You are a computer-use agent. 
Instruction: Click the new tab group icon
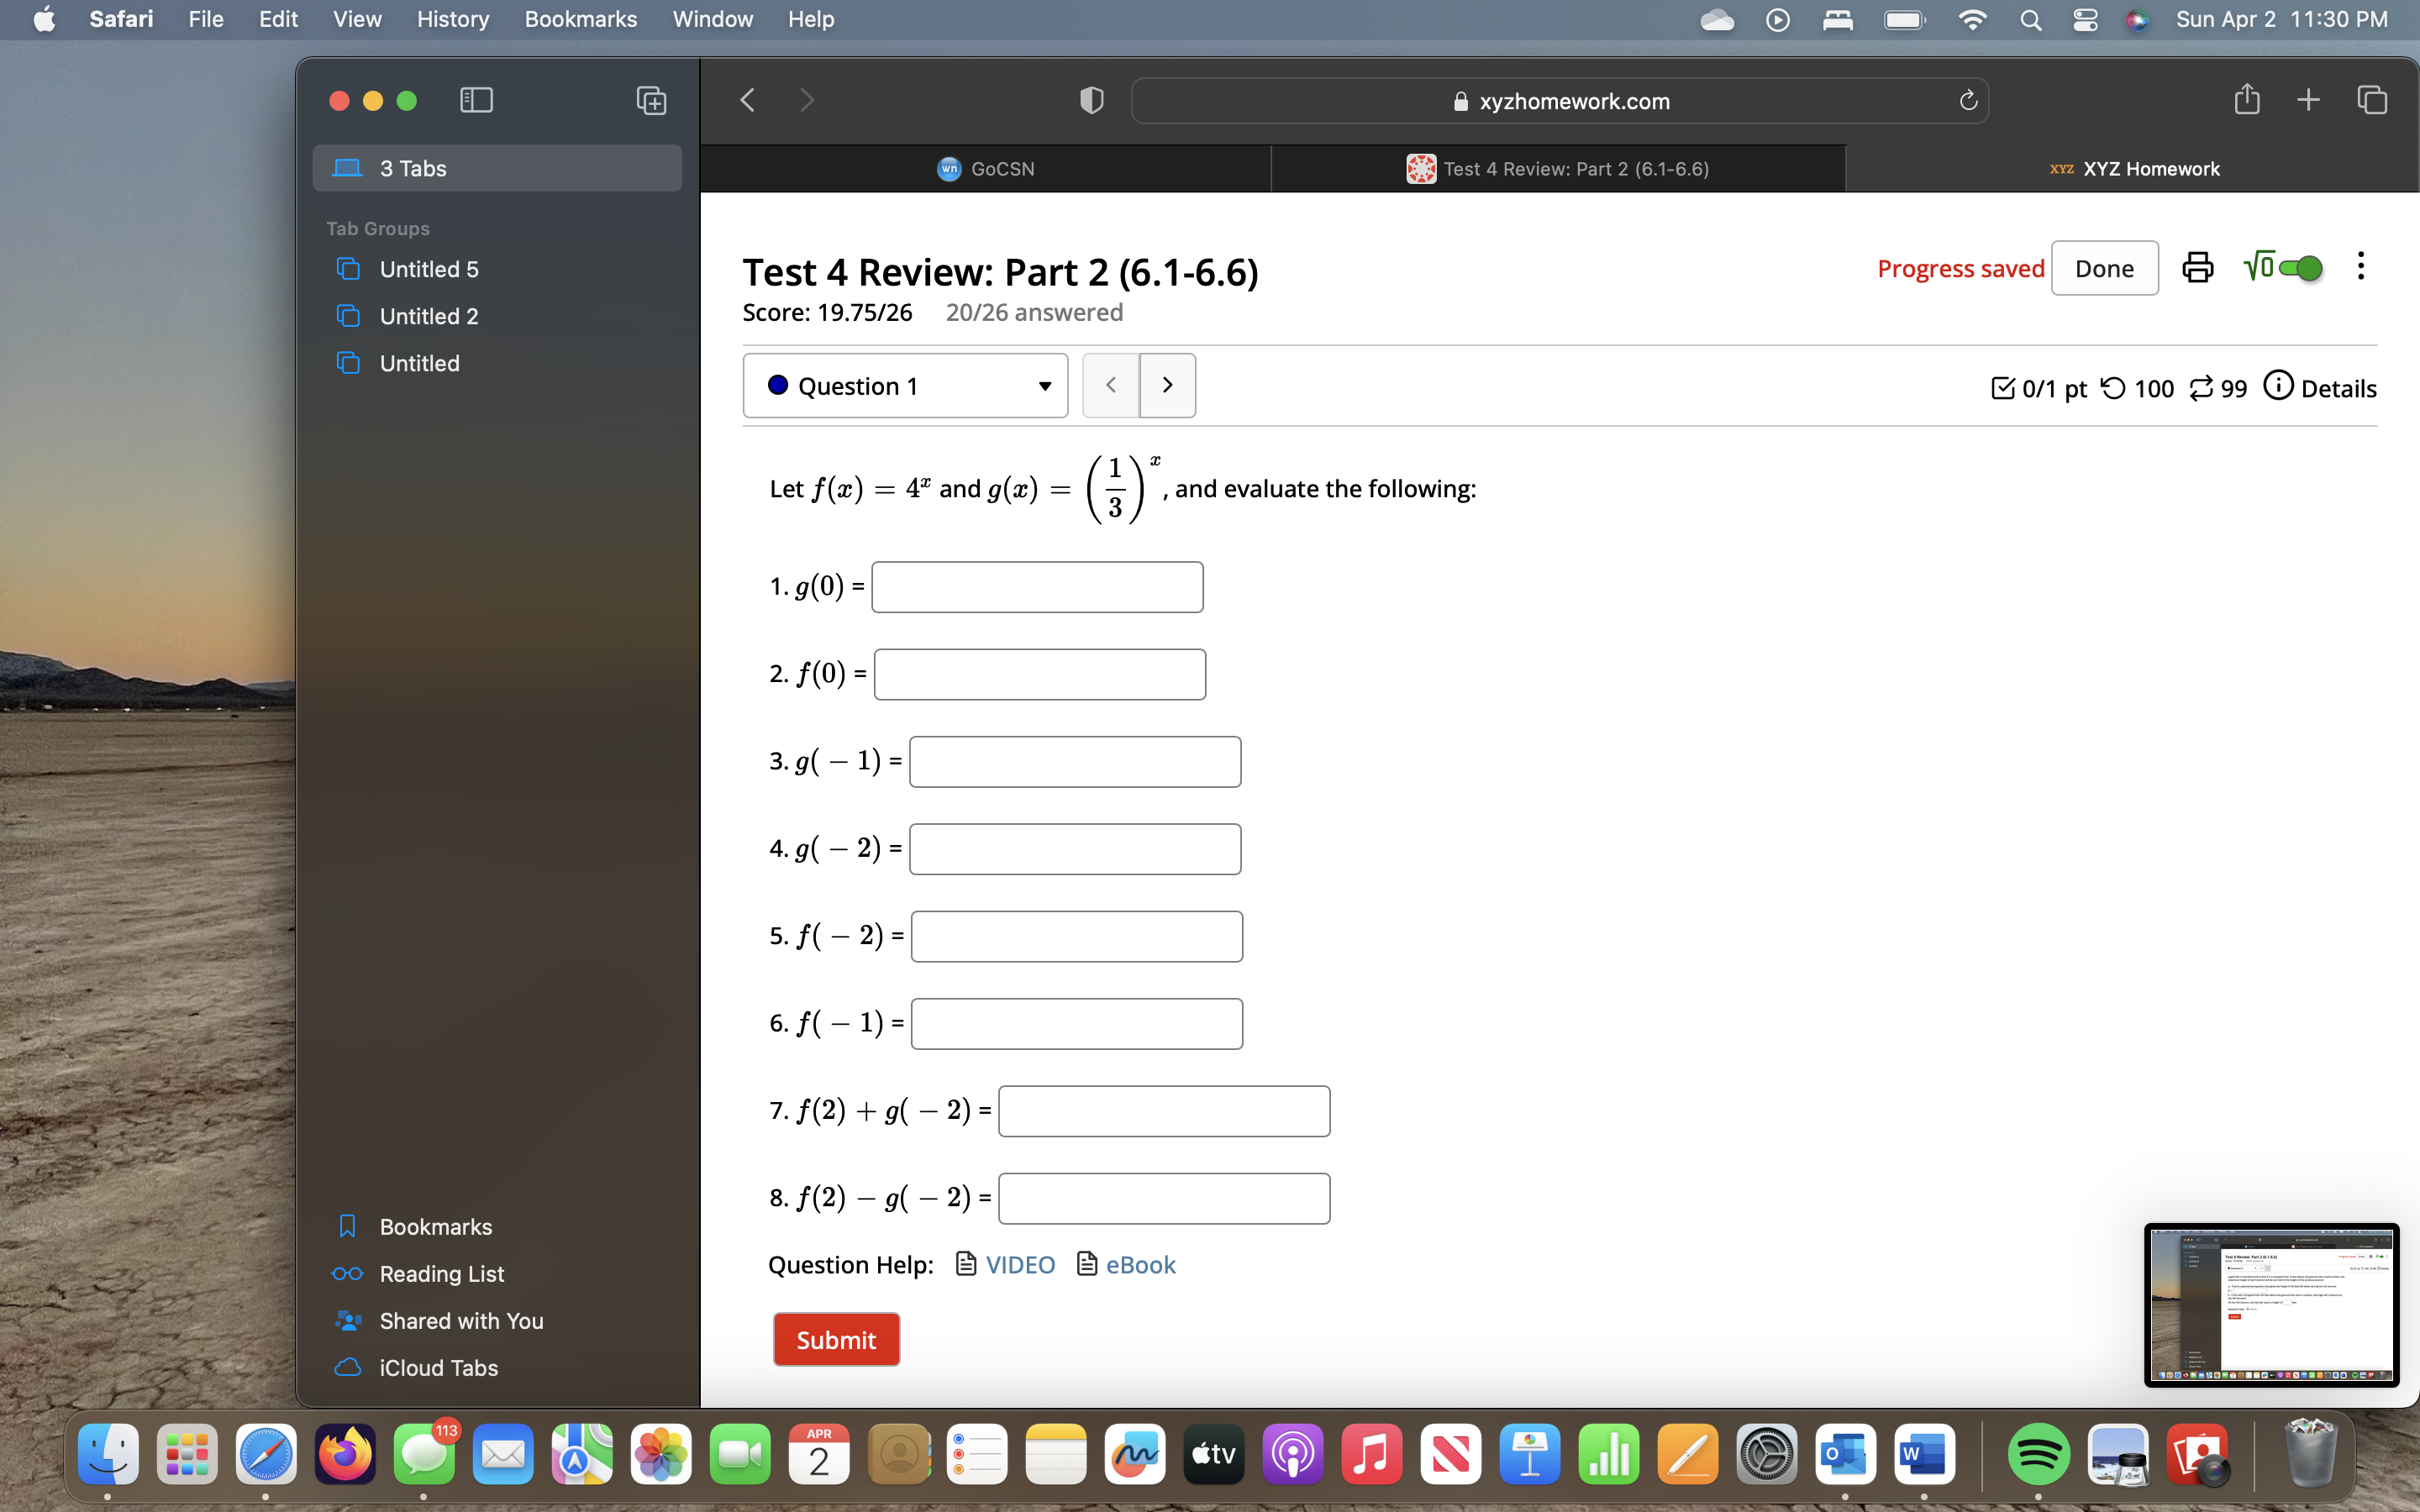coord(651,100)
